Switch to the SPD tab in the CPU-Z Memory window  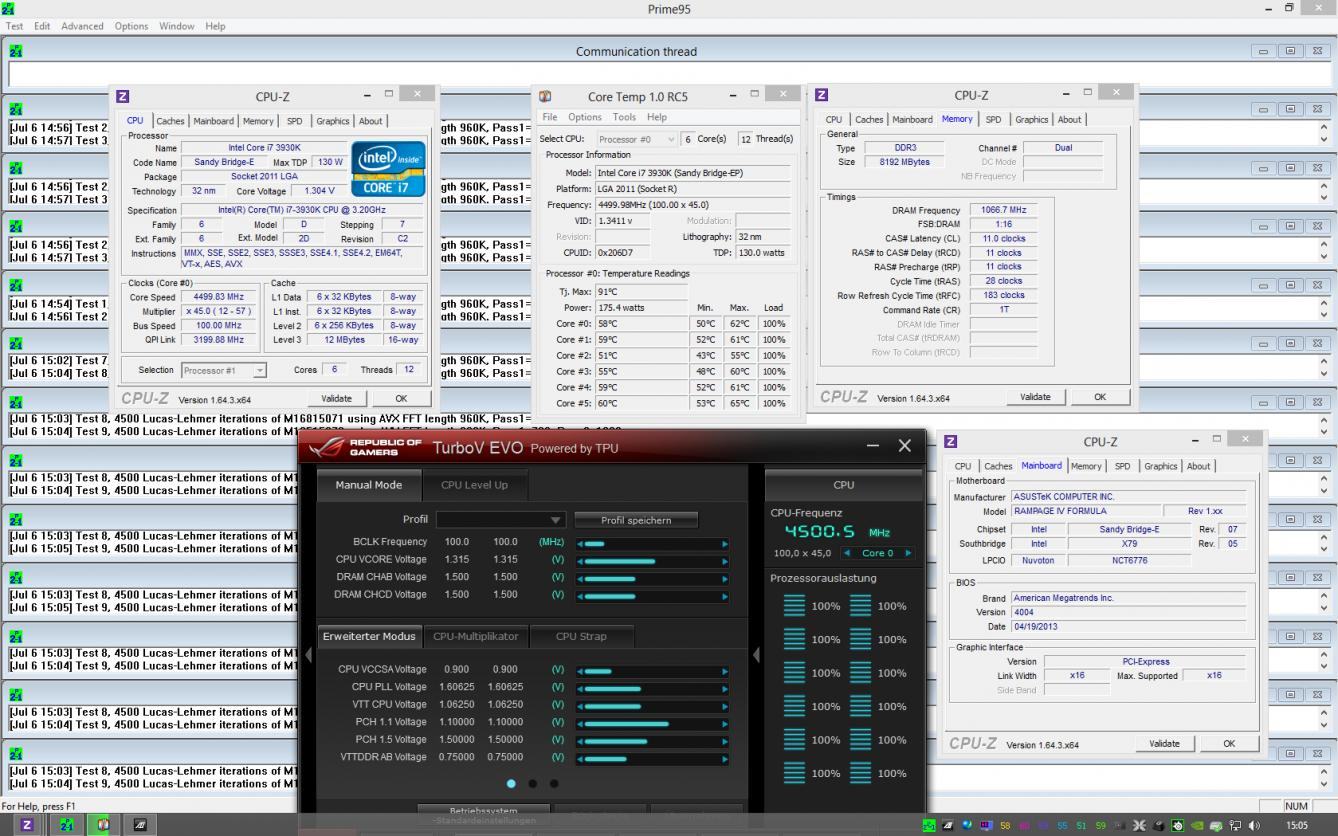[x=993, y=119]
